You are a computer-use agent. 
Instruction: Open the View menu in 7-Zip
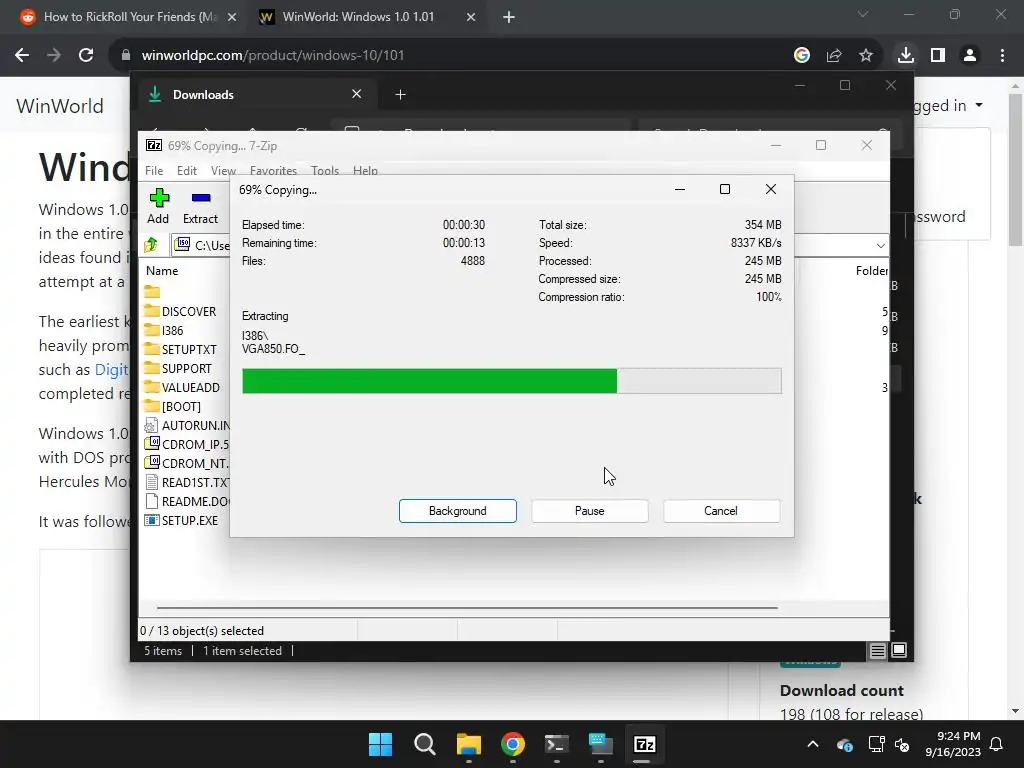coord(223,170)
